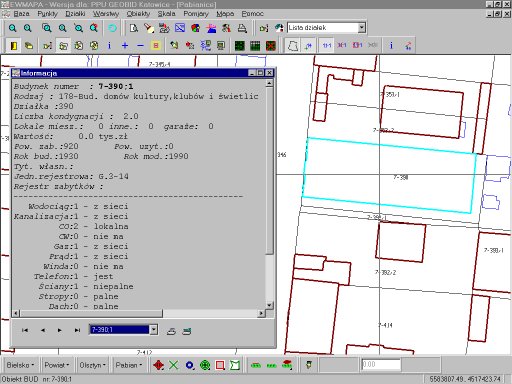Click the printer icon in the top toolbar
512x384 pixels.
(x=242, y=28)
